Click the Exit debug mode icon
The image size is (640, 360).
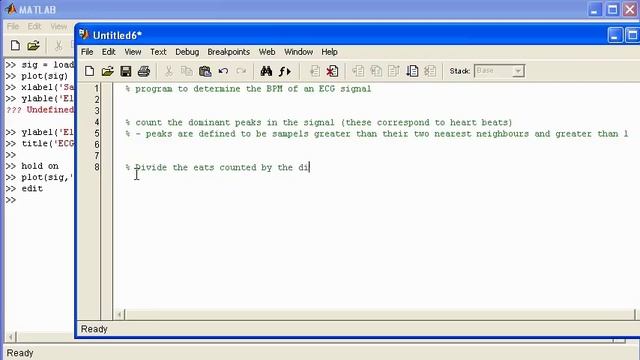click(430, 71)
